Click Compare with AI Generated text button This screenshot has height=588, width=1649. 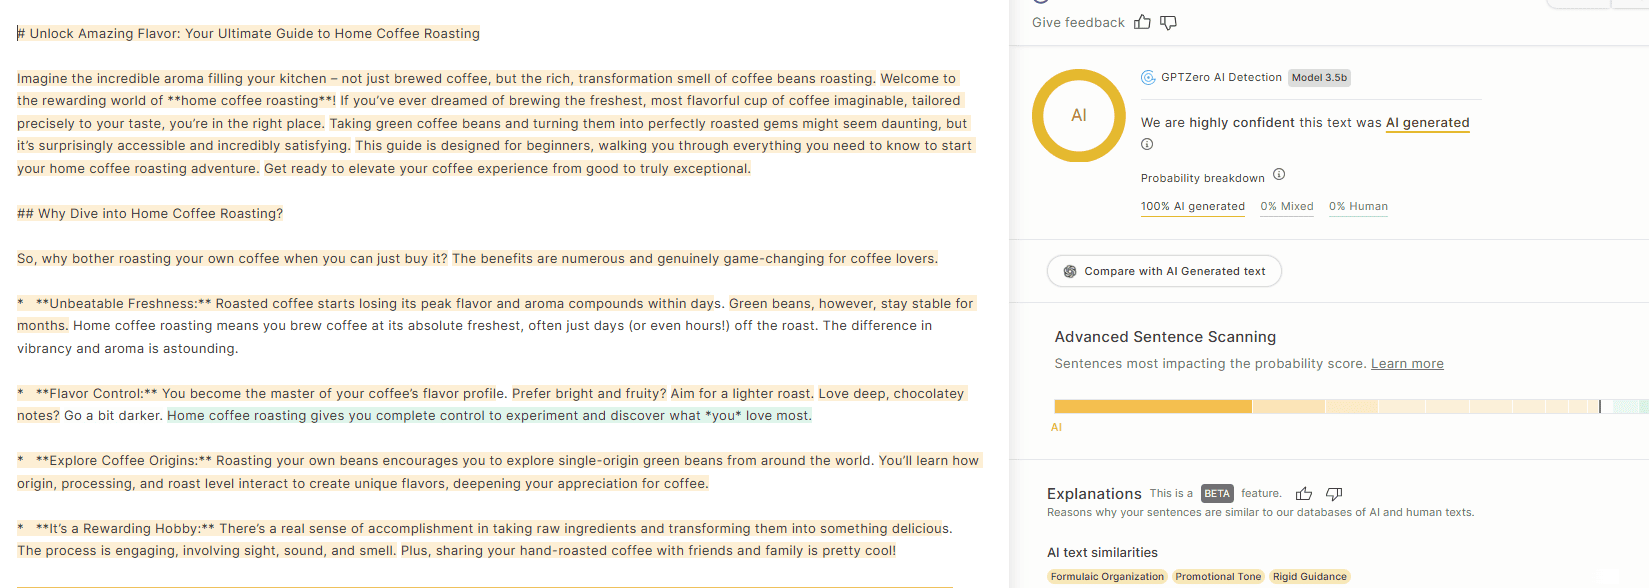coord(1164,271)
